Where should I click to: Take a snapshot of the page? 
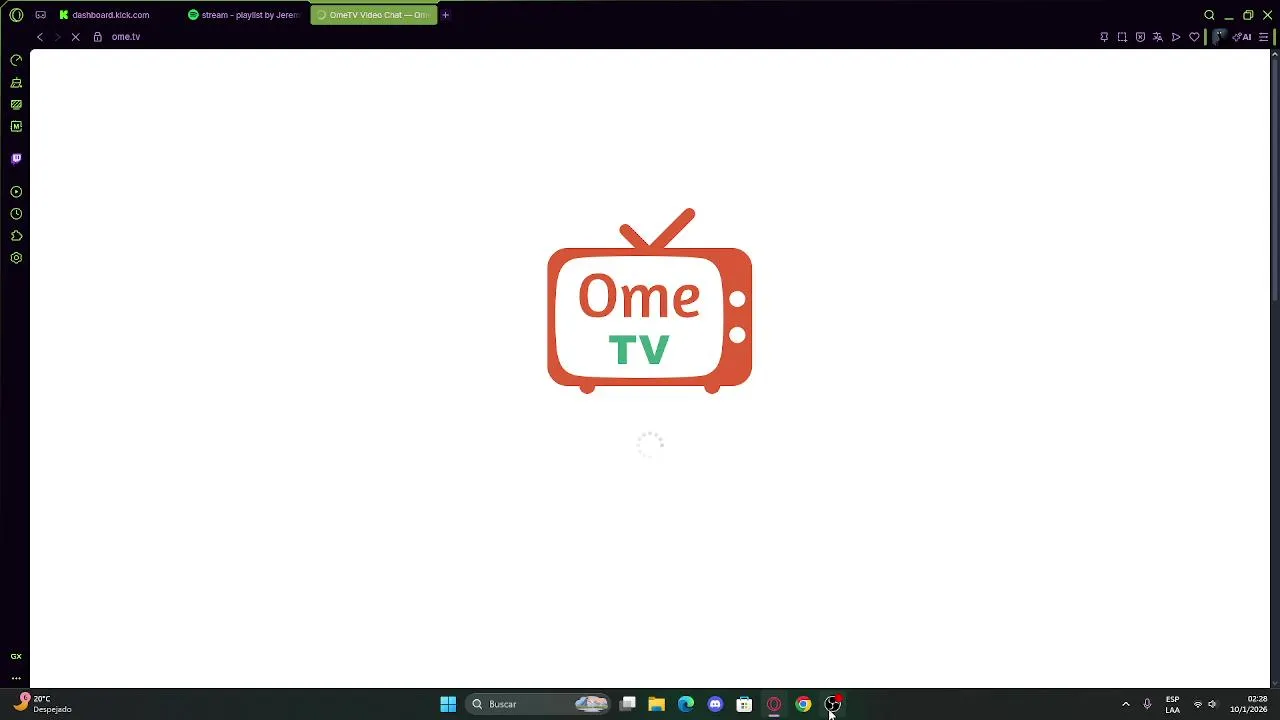coord(1122,37)
